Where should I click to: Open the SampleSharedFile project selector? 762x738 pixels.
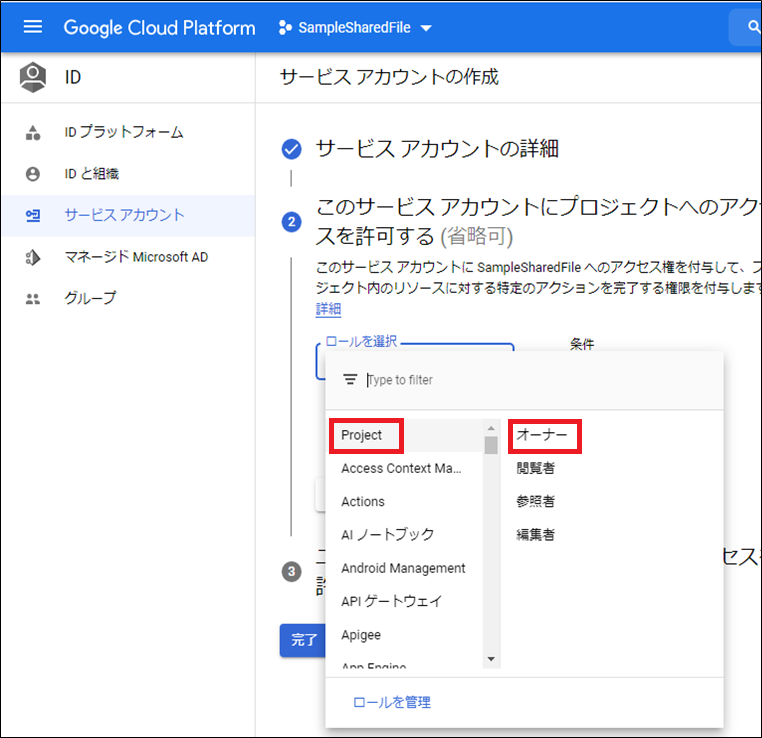tap(355, 28)
